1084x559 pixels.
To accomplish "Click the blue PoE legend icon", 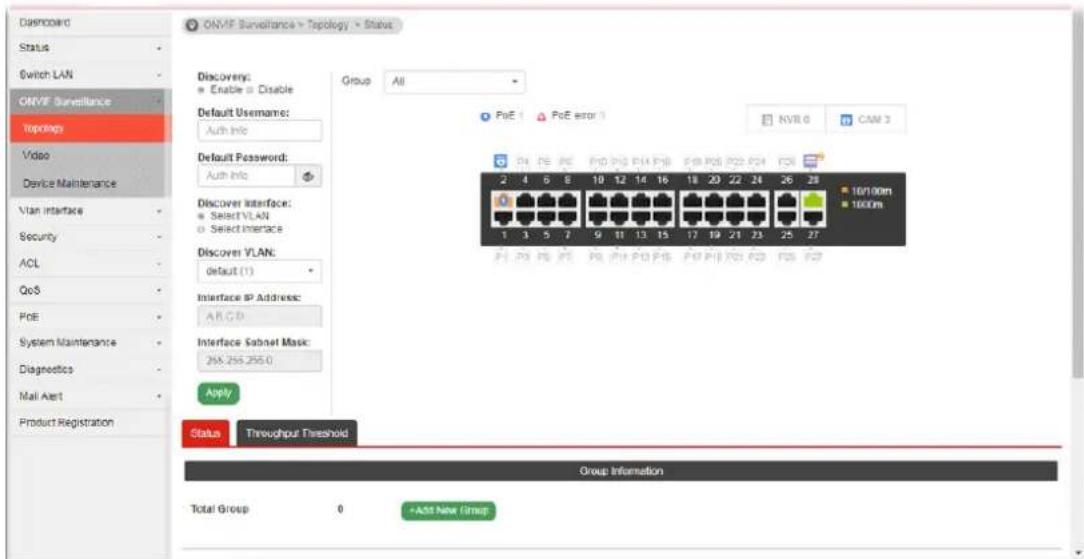I will pyautogui.click(x=485, y=116).
